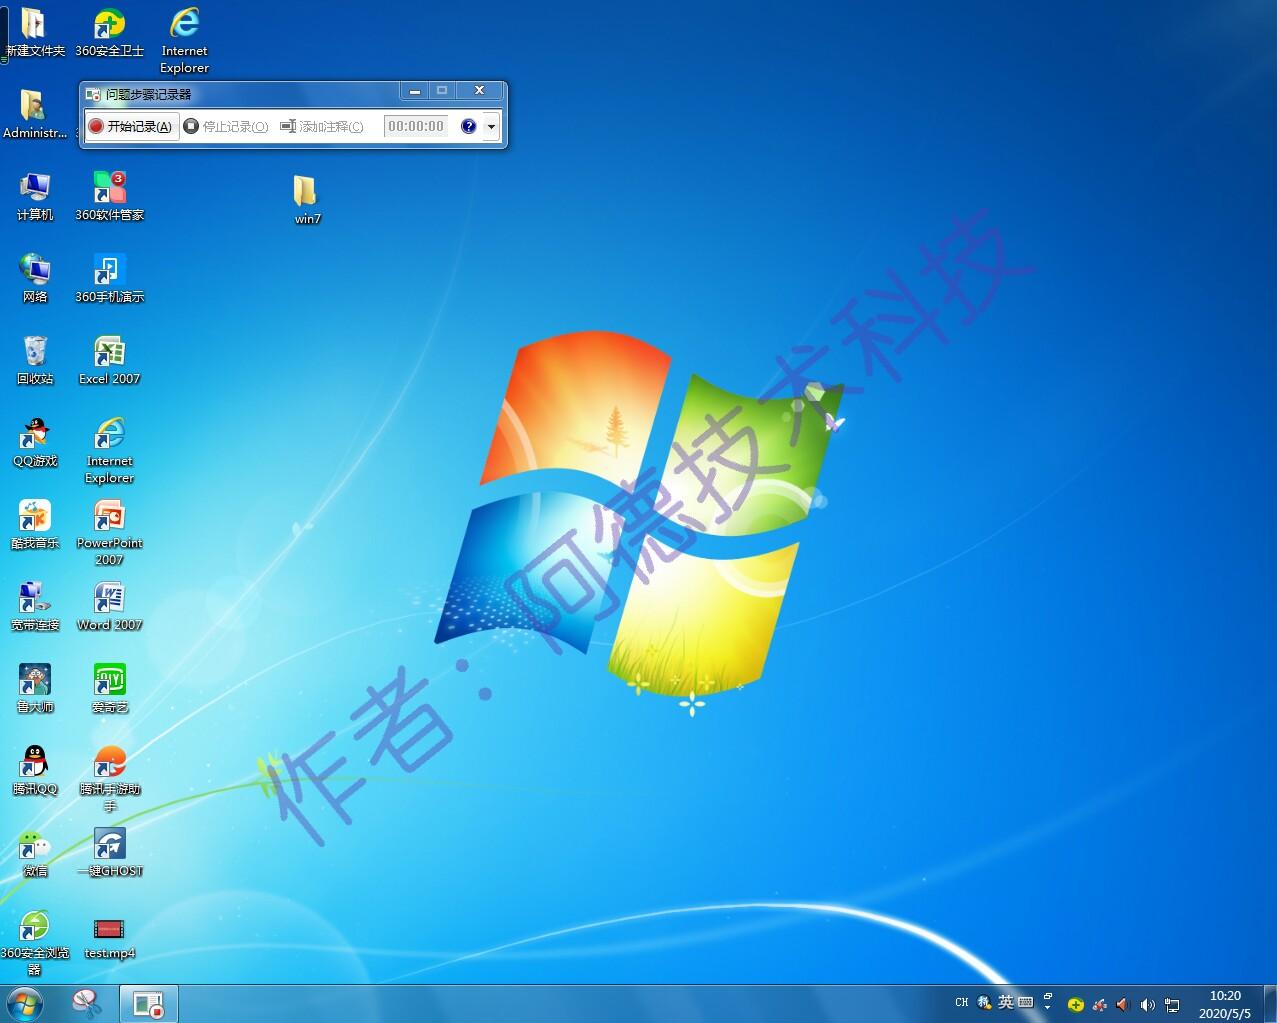This screenshot has height=1023, width=1277.
Task: Click the Snipping Tool taskbar icon
Action: coord(87,1003)
